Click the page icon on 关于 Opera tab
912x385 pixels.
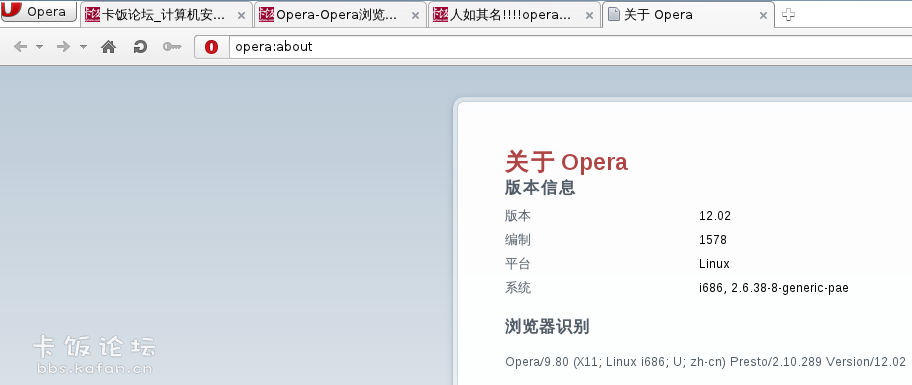click(x=613, y=15)
